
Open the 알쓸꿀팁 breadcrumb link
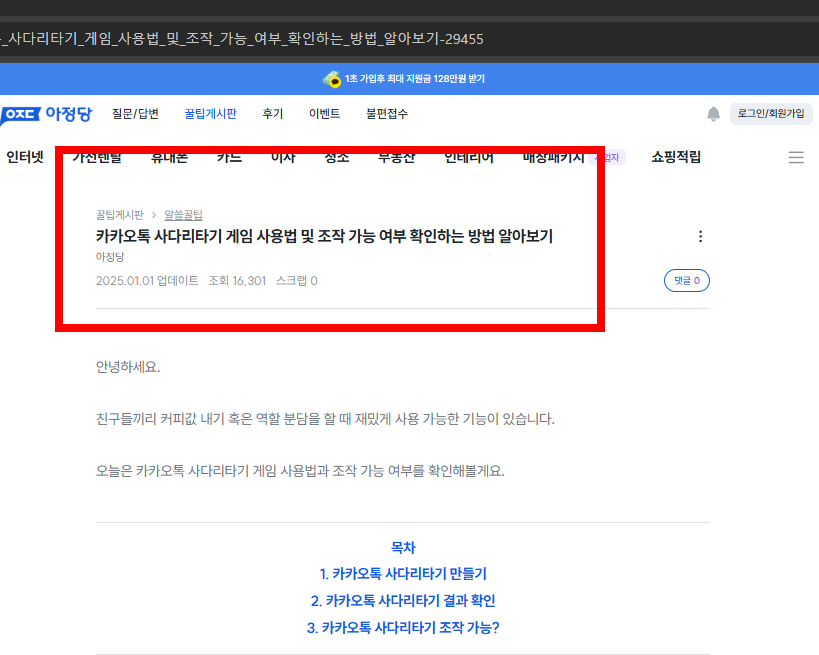(185, 213)
